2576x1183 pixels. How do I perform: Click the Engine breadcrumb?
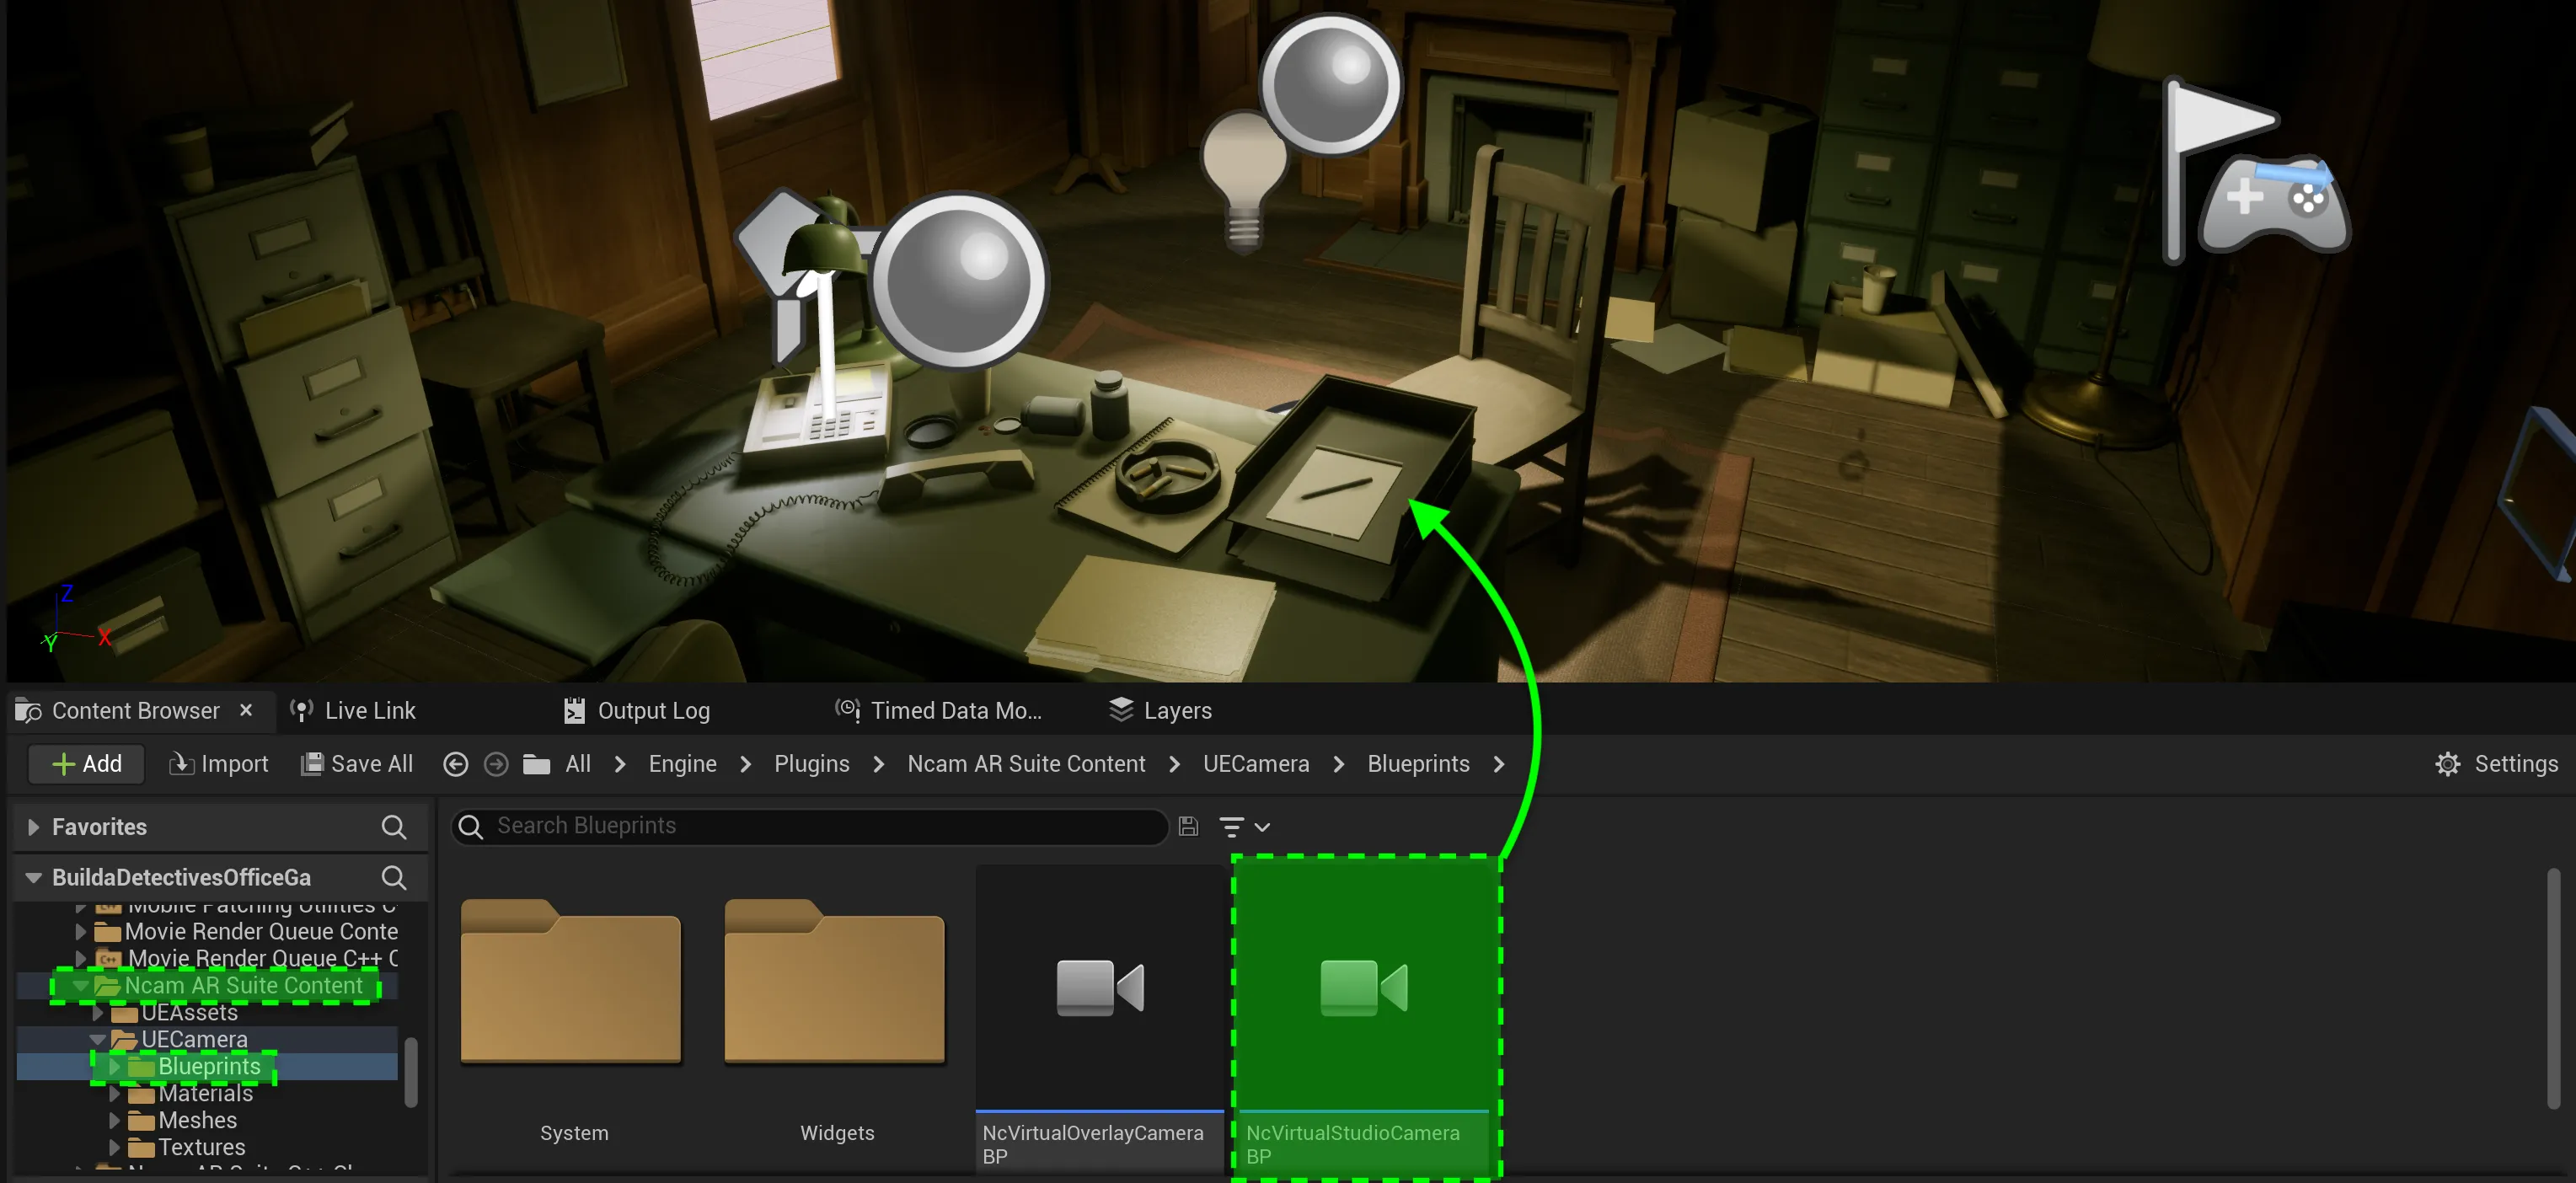pyautogui.click(x=682, y=764)
